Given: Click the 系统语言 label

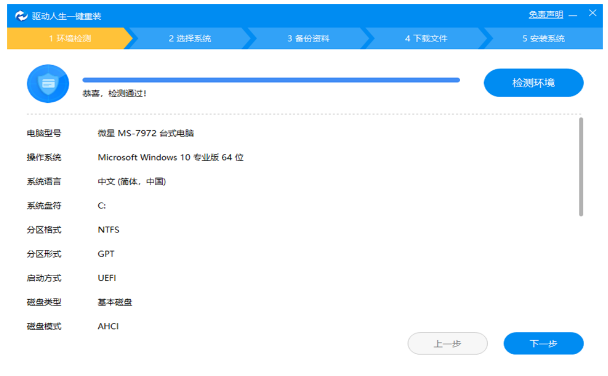Looking at the screenshot, I should 44,181.
